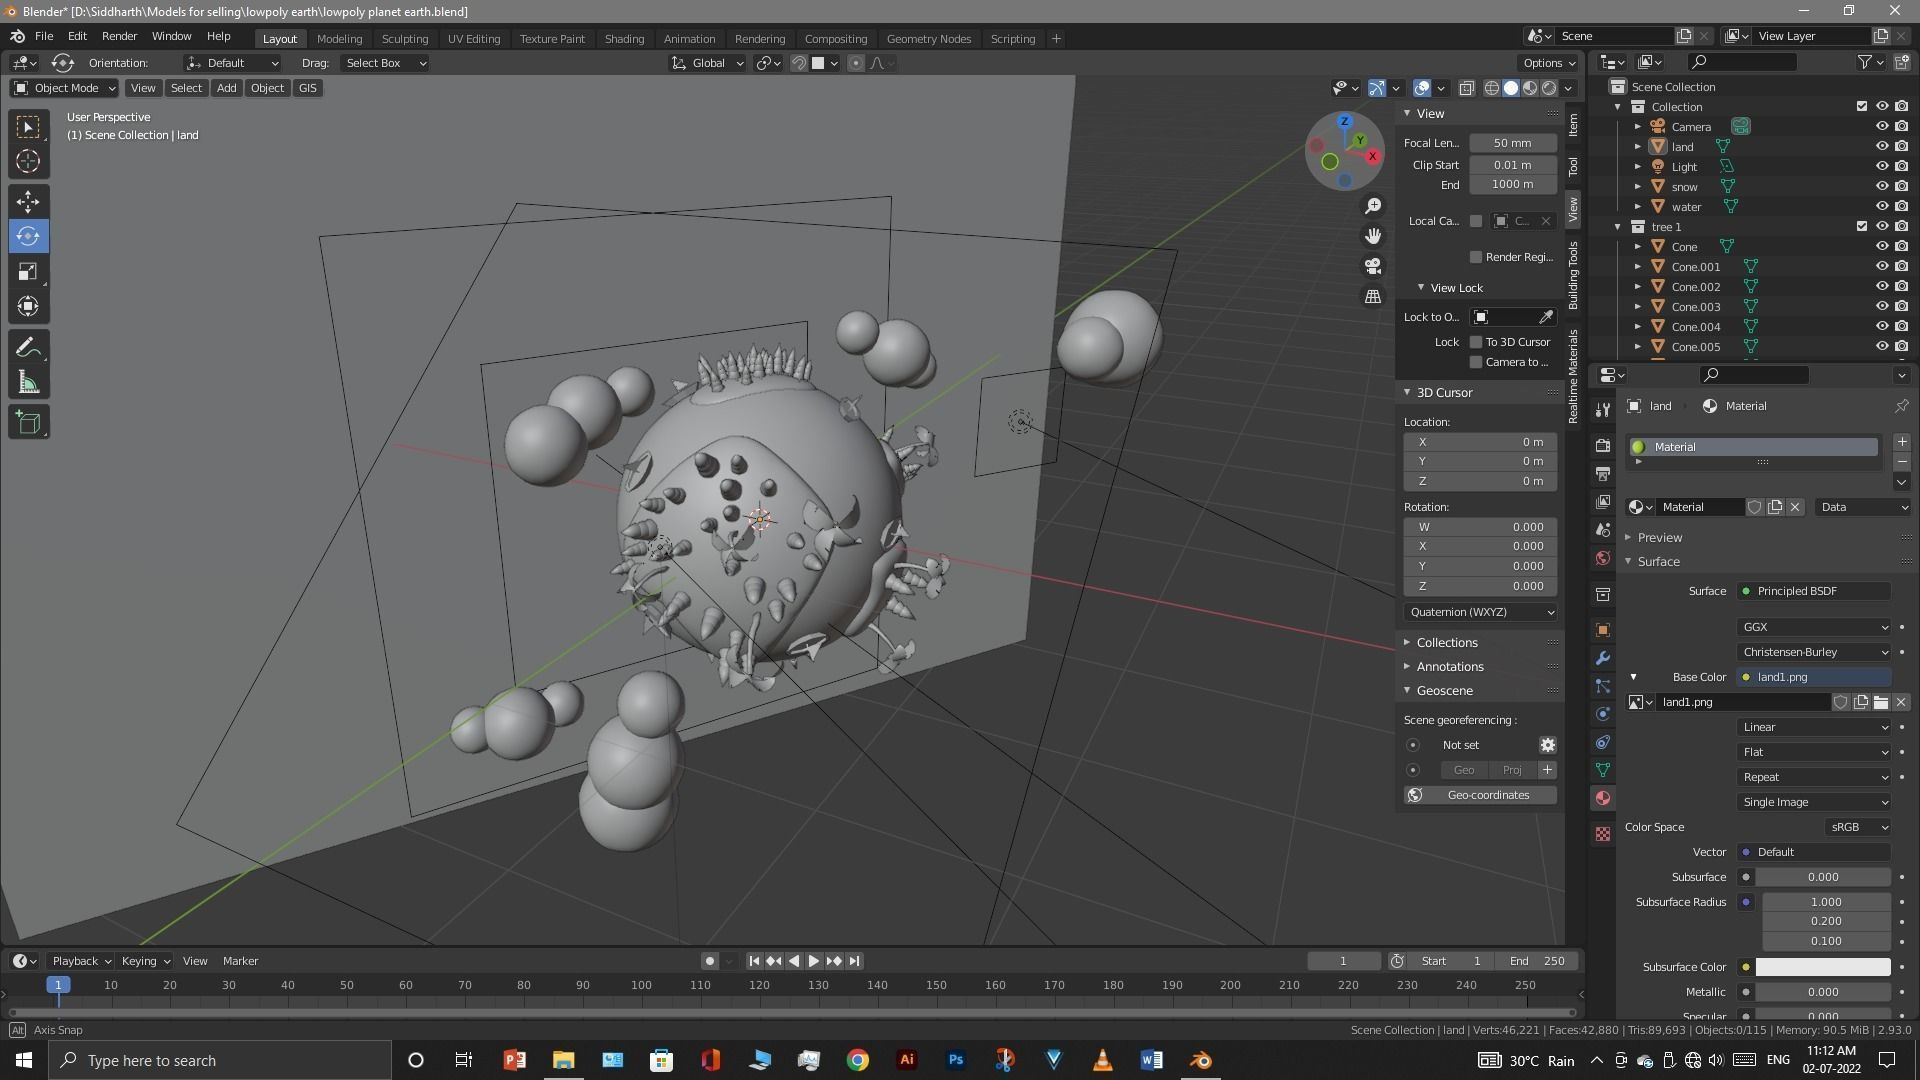Click the Principled BSDF surface button
Screen dimensions: 1920x1080
[1813, 591]
